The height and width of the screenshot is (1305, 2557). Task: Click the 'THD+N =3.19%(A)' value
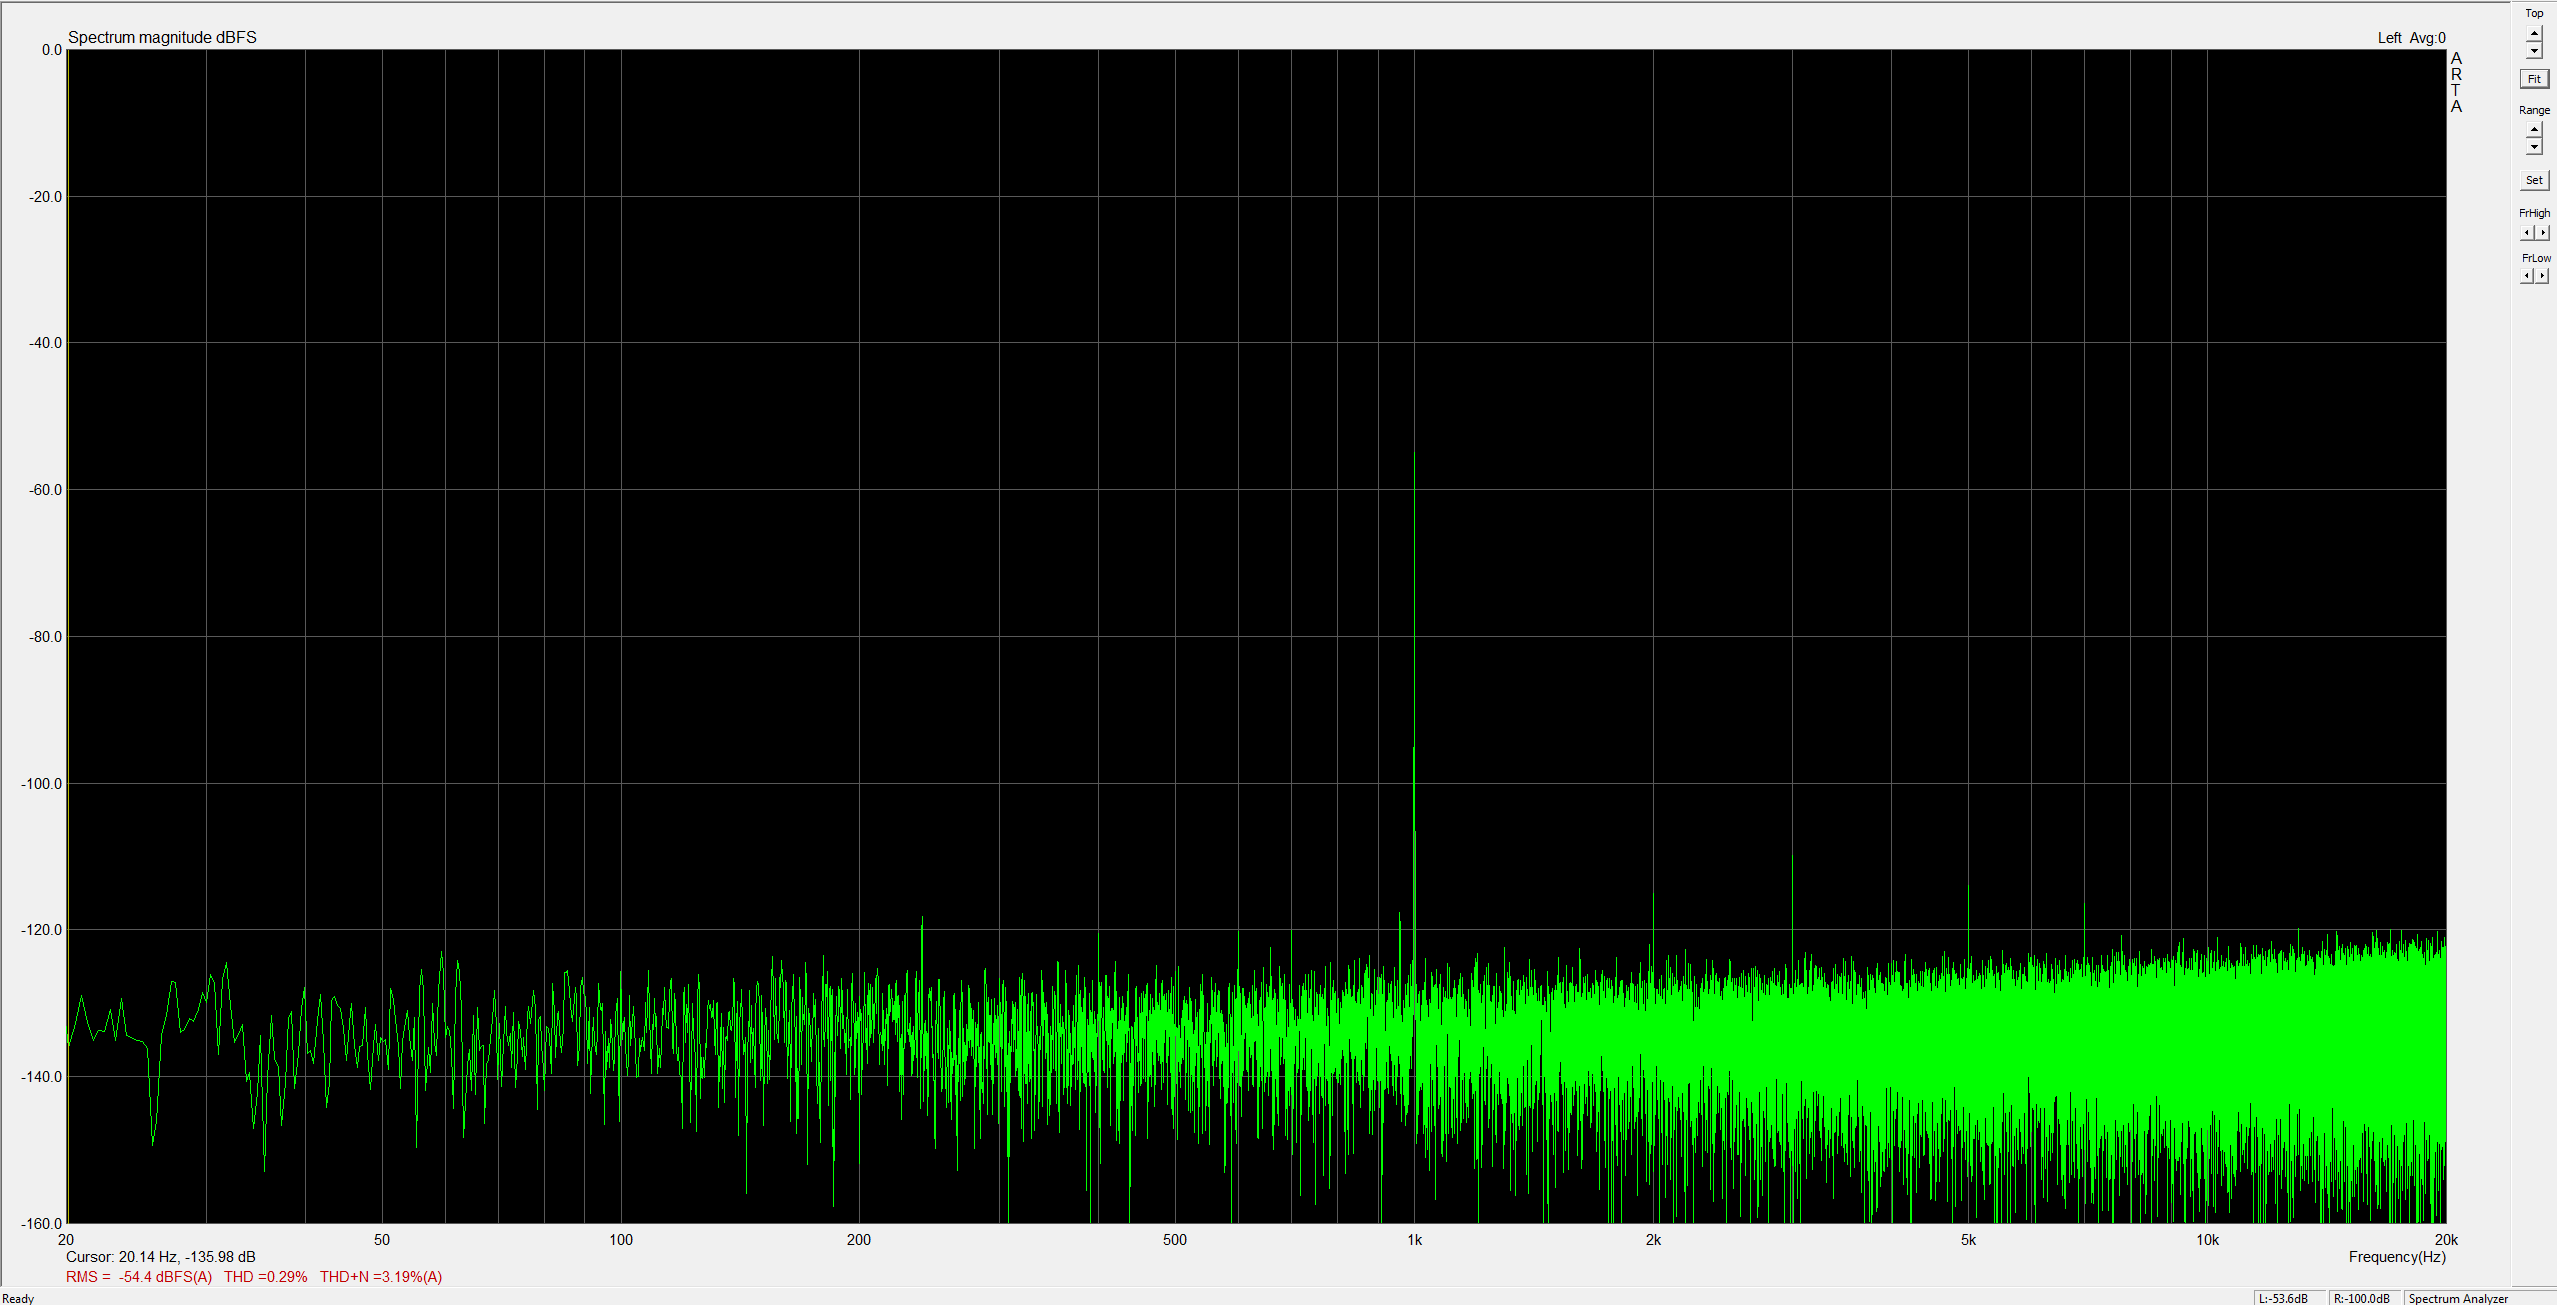coord(381,1276)
